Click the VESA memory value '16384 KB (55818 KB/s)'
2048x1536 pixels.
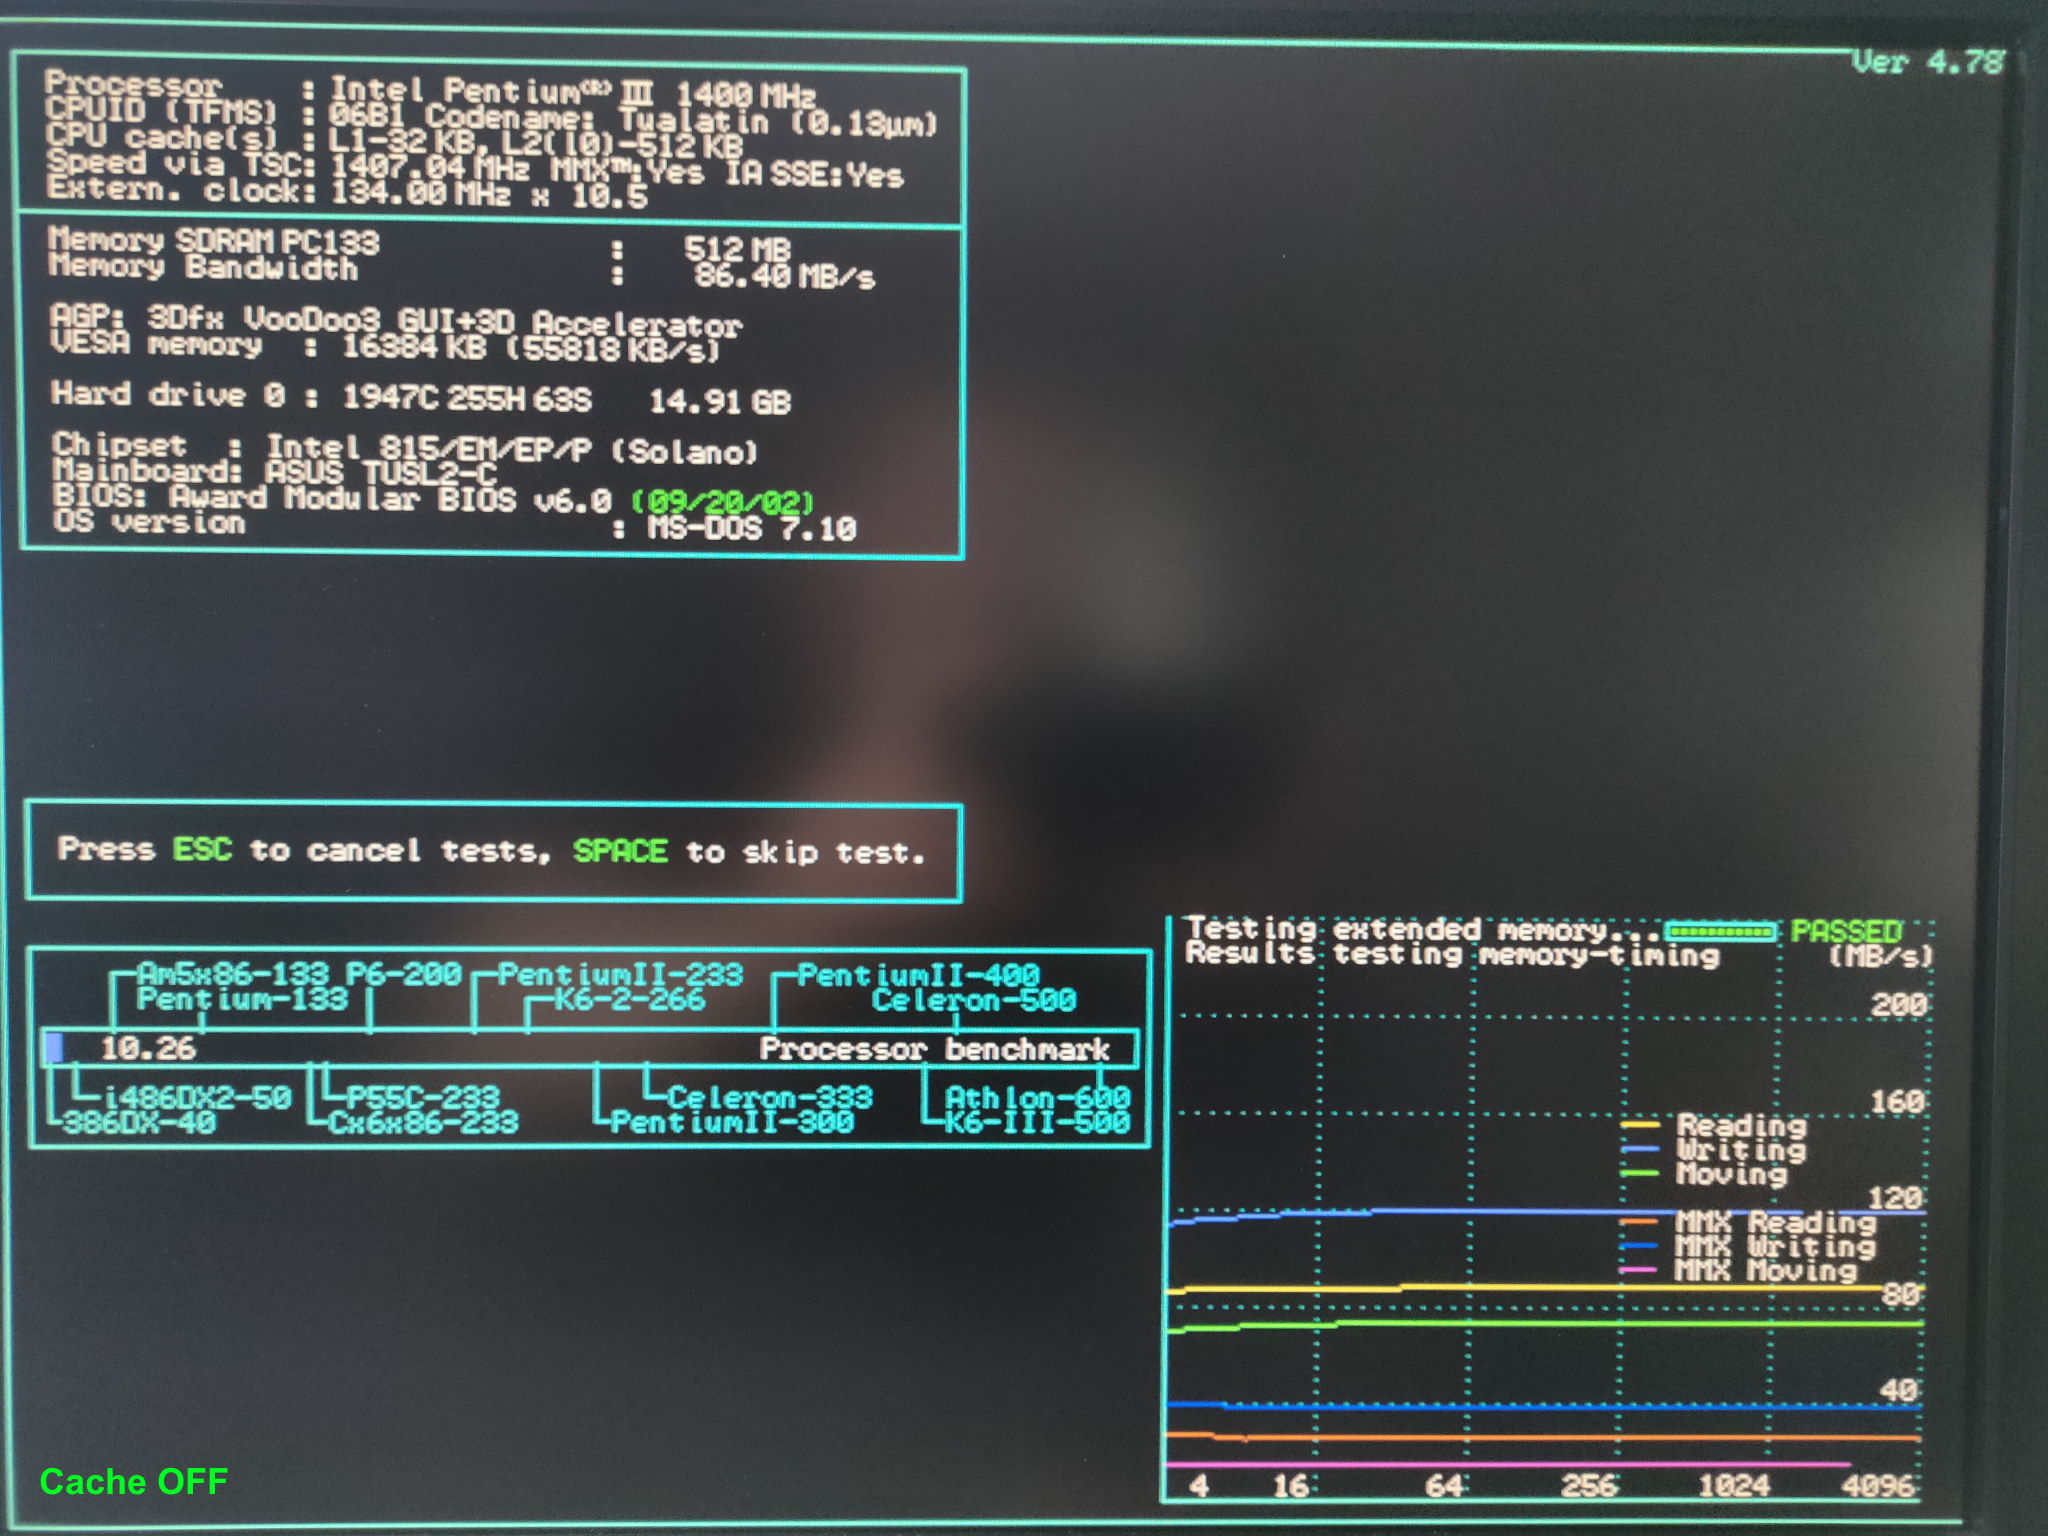click(530, 348)
